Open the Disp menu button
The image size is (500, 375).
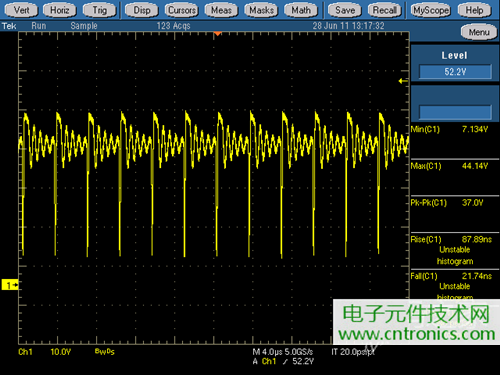(142, 10)
